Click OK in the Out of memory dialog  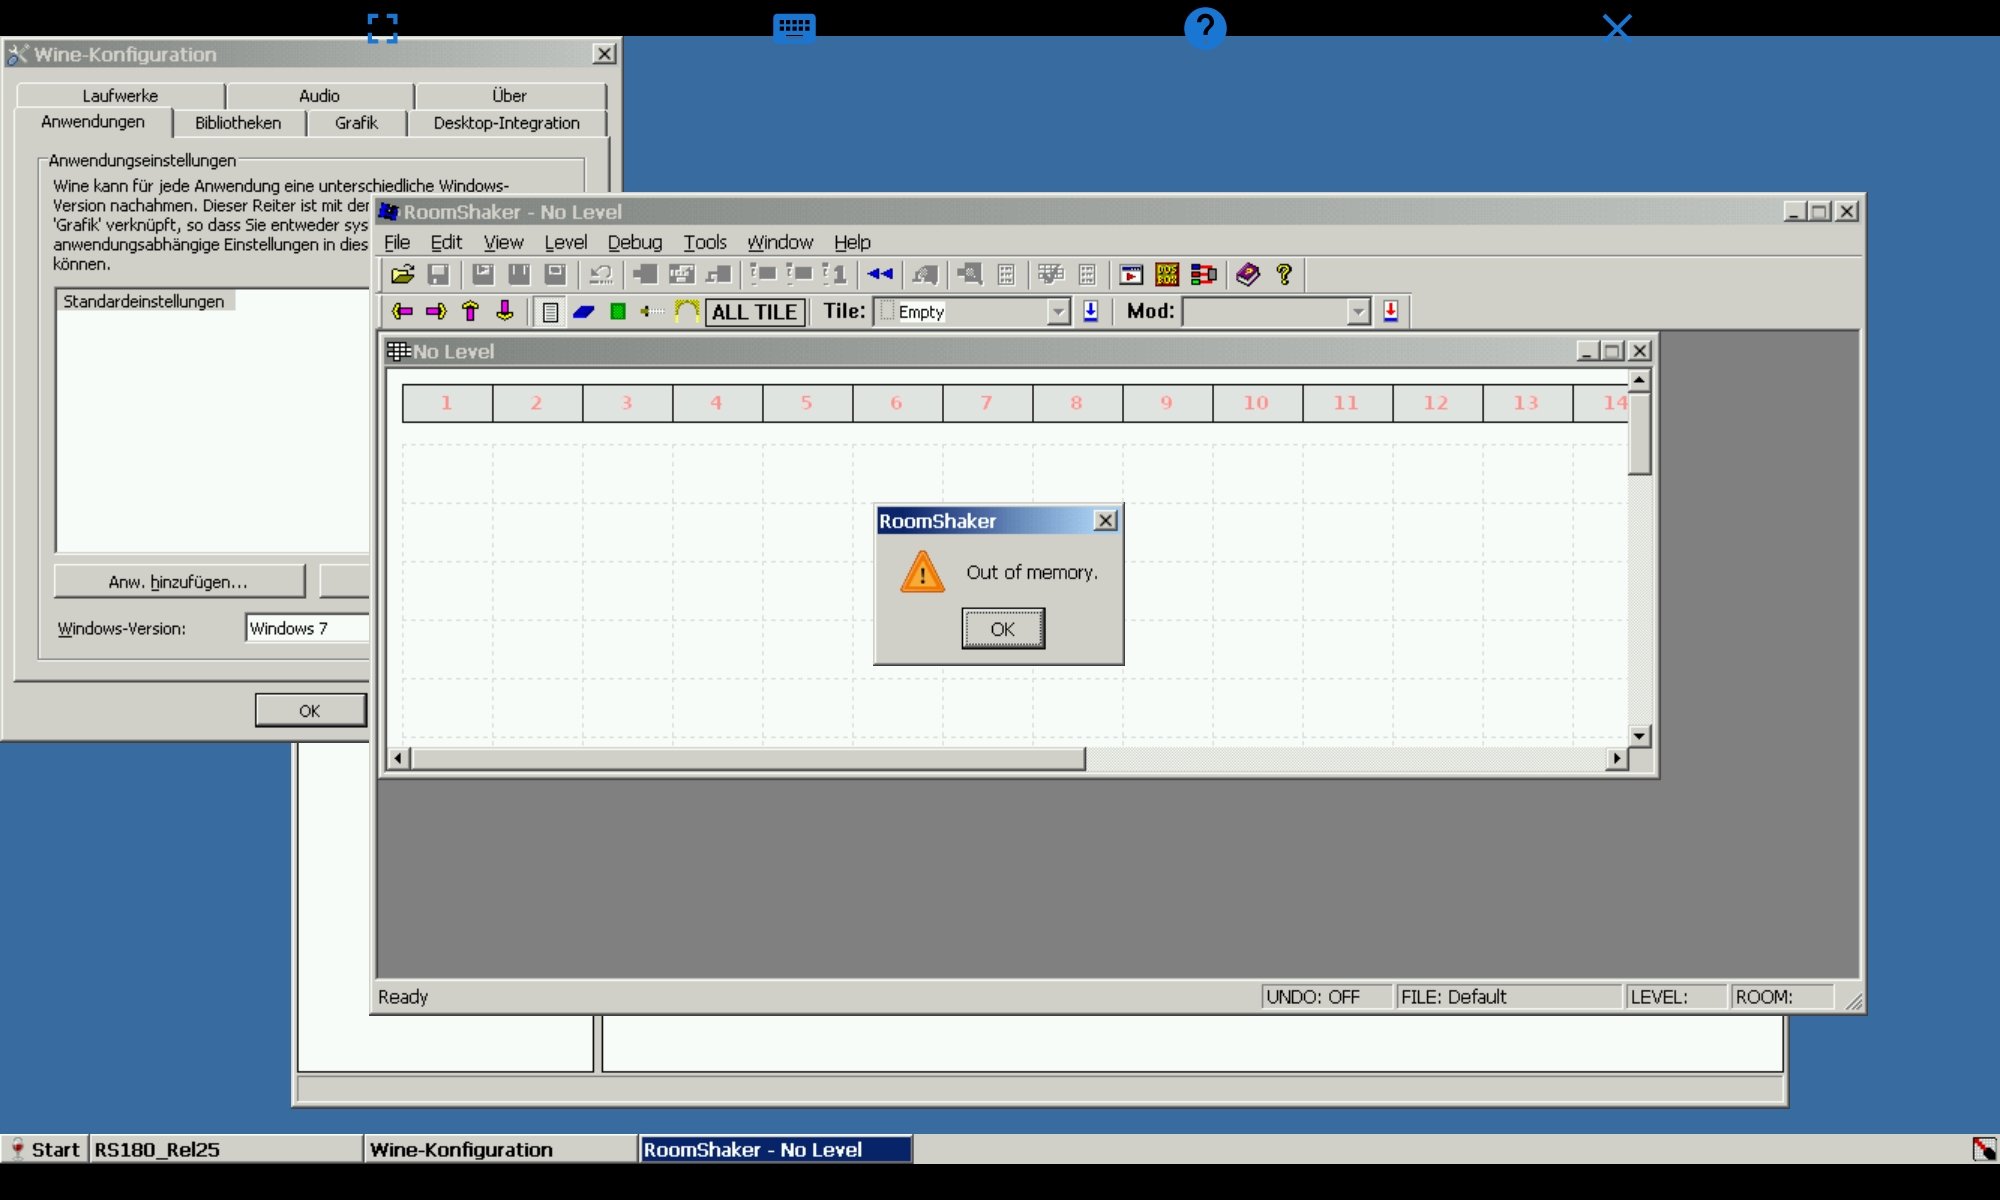[x=1003, y=629]
